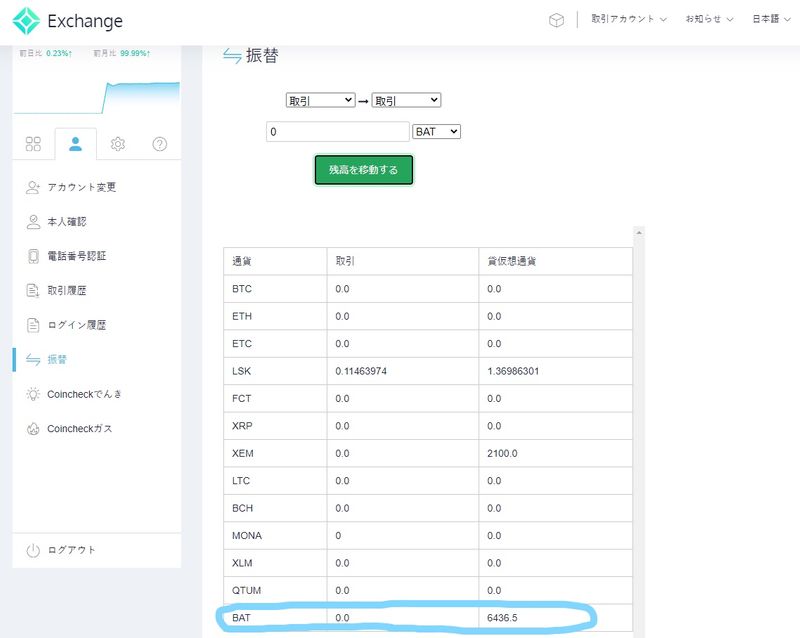Expand the BAT currency selector

[x=436, y=131]
